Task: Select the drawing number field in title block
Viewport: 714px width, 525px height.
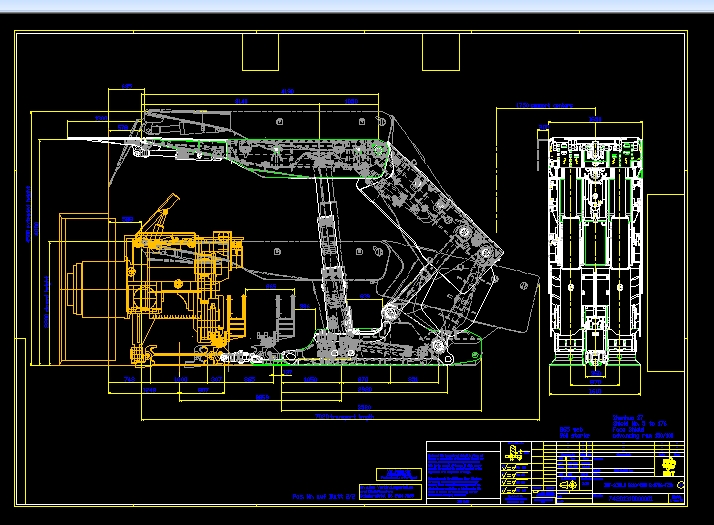Action: pyautogui.click(x=630, y=499)
